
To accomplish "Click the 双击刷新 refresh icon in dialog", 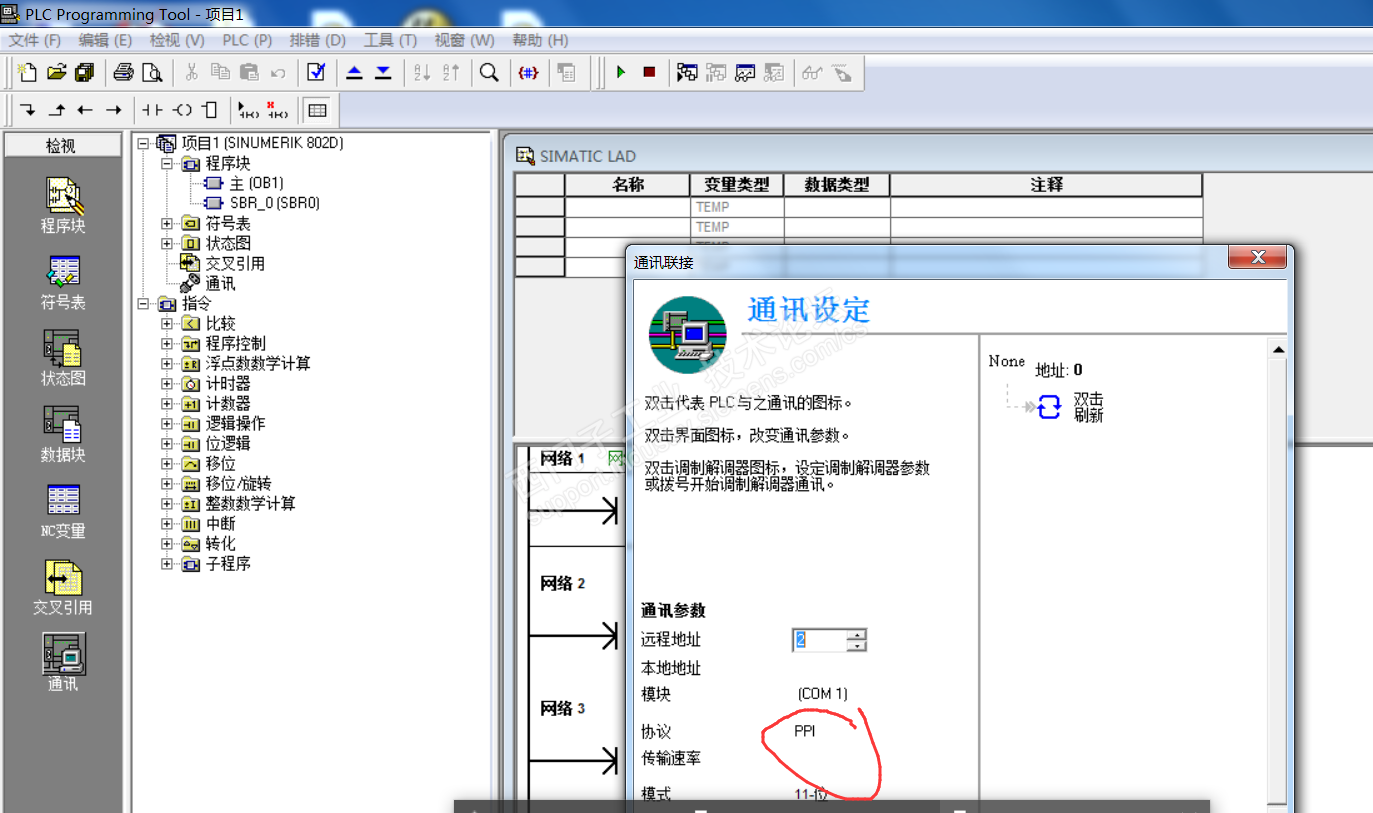I will pos(1049,407).
